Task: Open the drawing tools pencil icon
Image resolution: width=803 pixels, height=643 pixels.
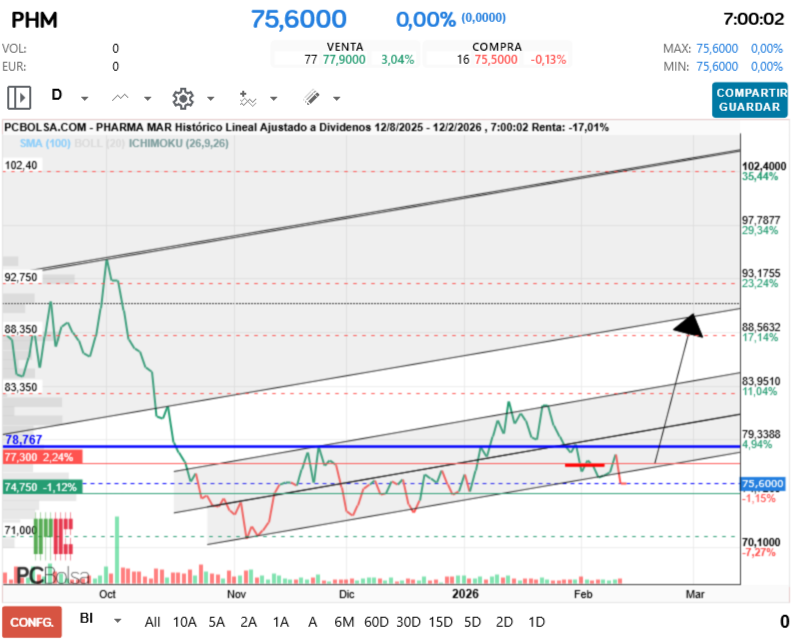Action: (310, 98)
